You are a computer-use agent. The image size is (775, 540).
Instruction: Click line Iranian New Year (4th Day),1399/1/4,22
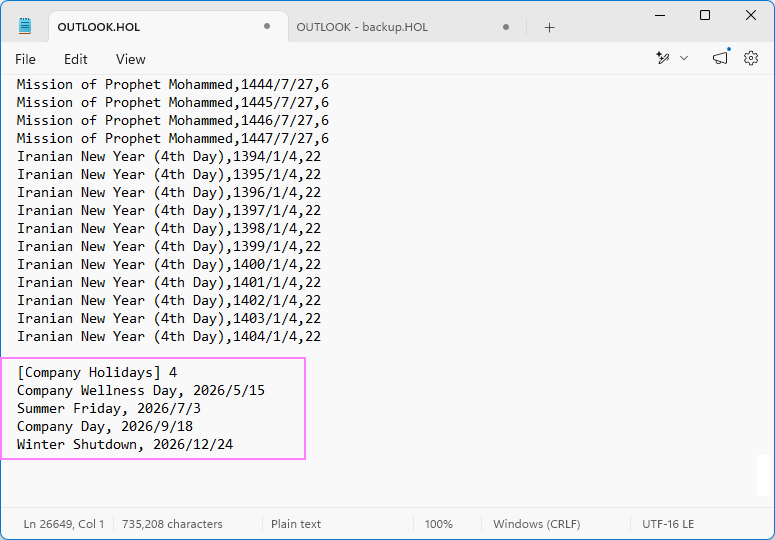(169, 247)
